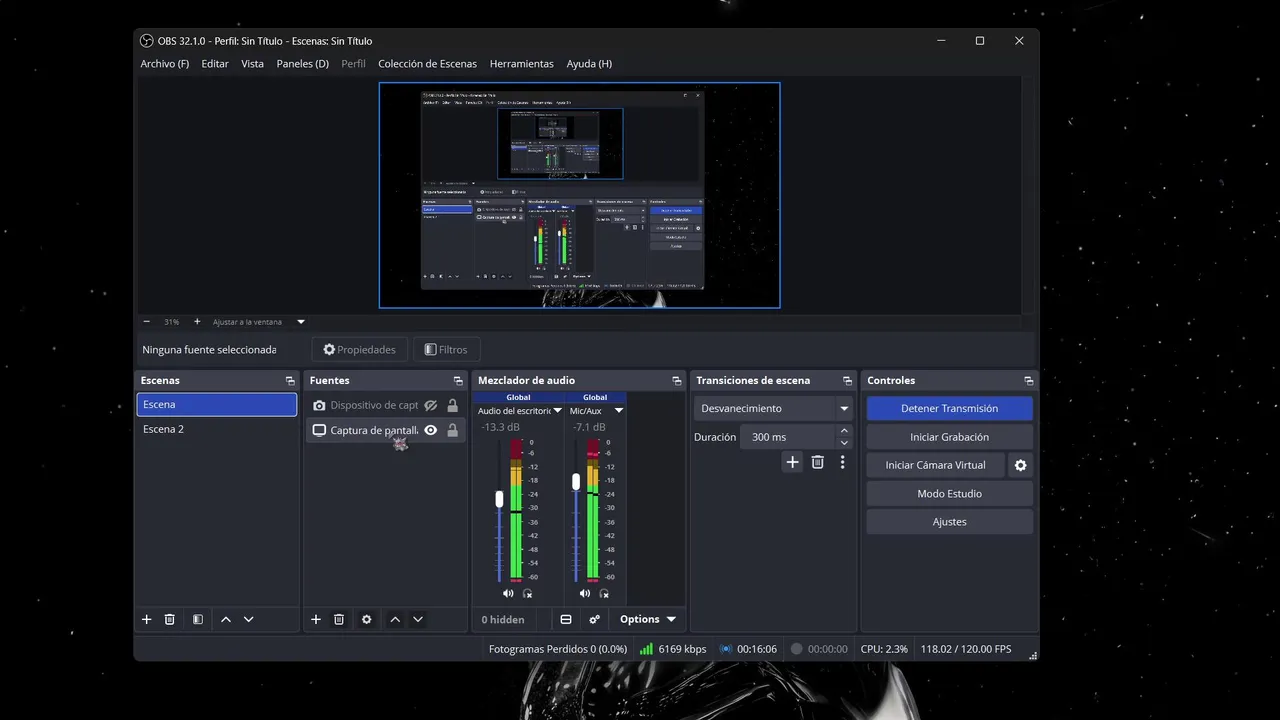
Task: Open the Herramientas menu
Action: 521,64
